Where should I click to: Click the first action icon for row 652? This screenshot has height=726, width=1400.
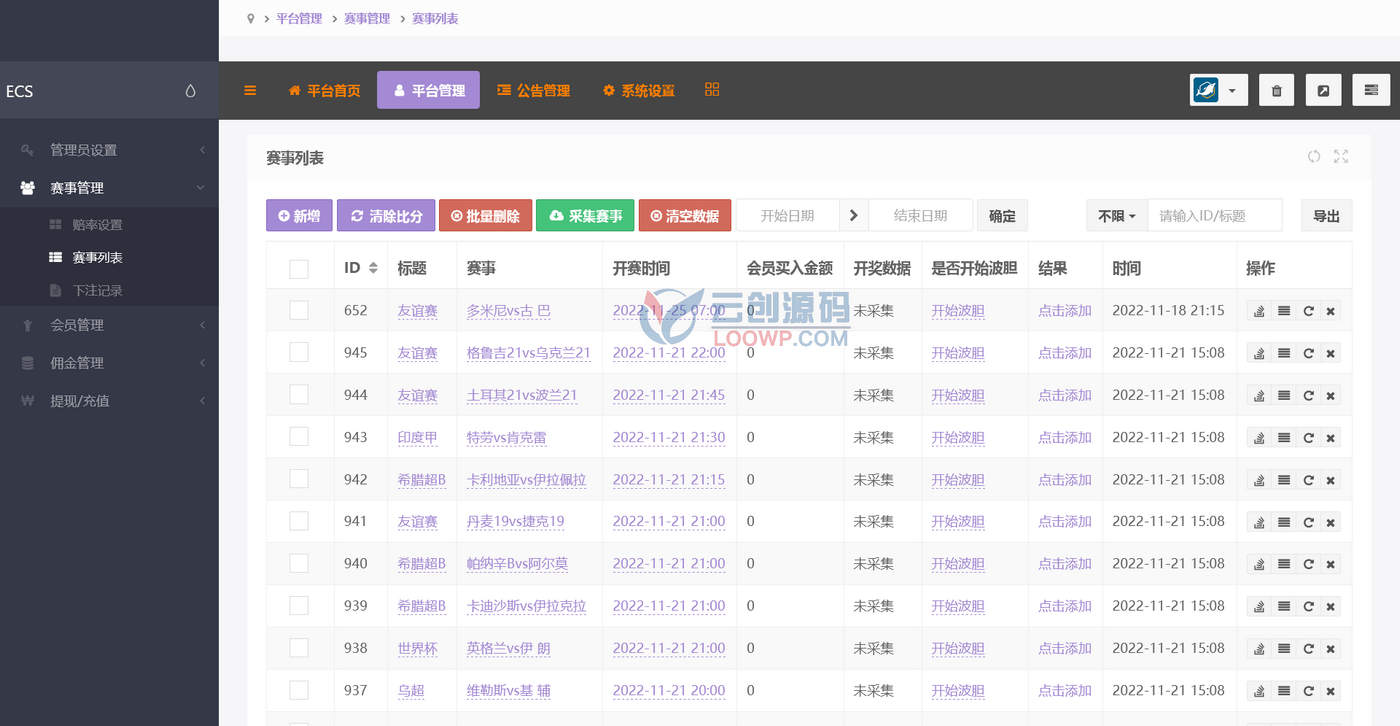(x=1259, y=311)
